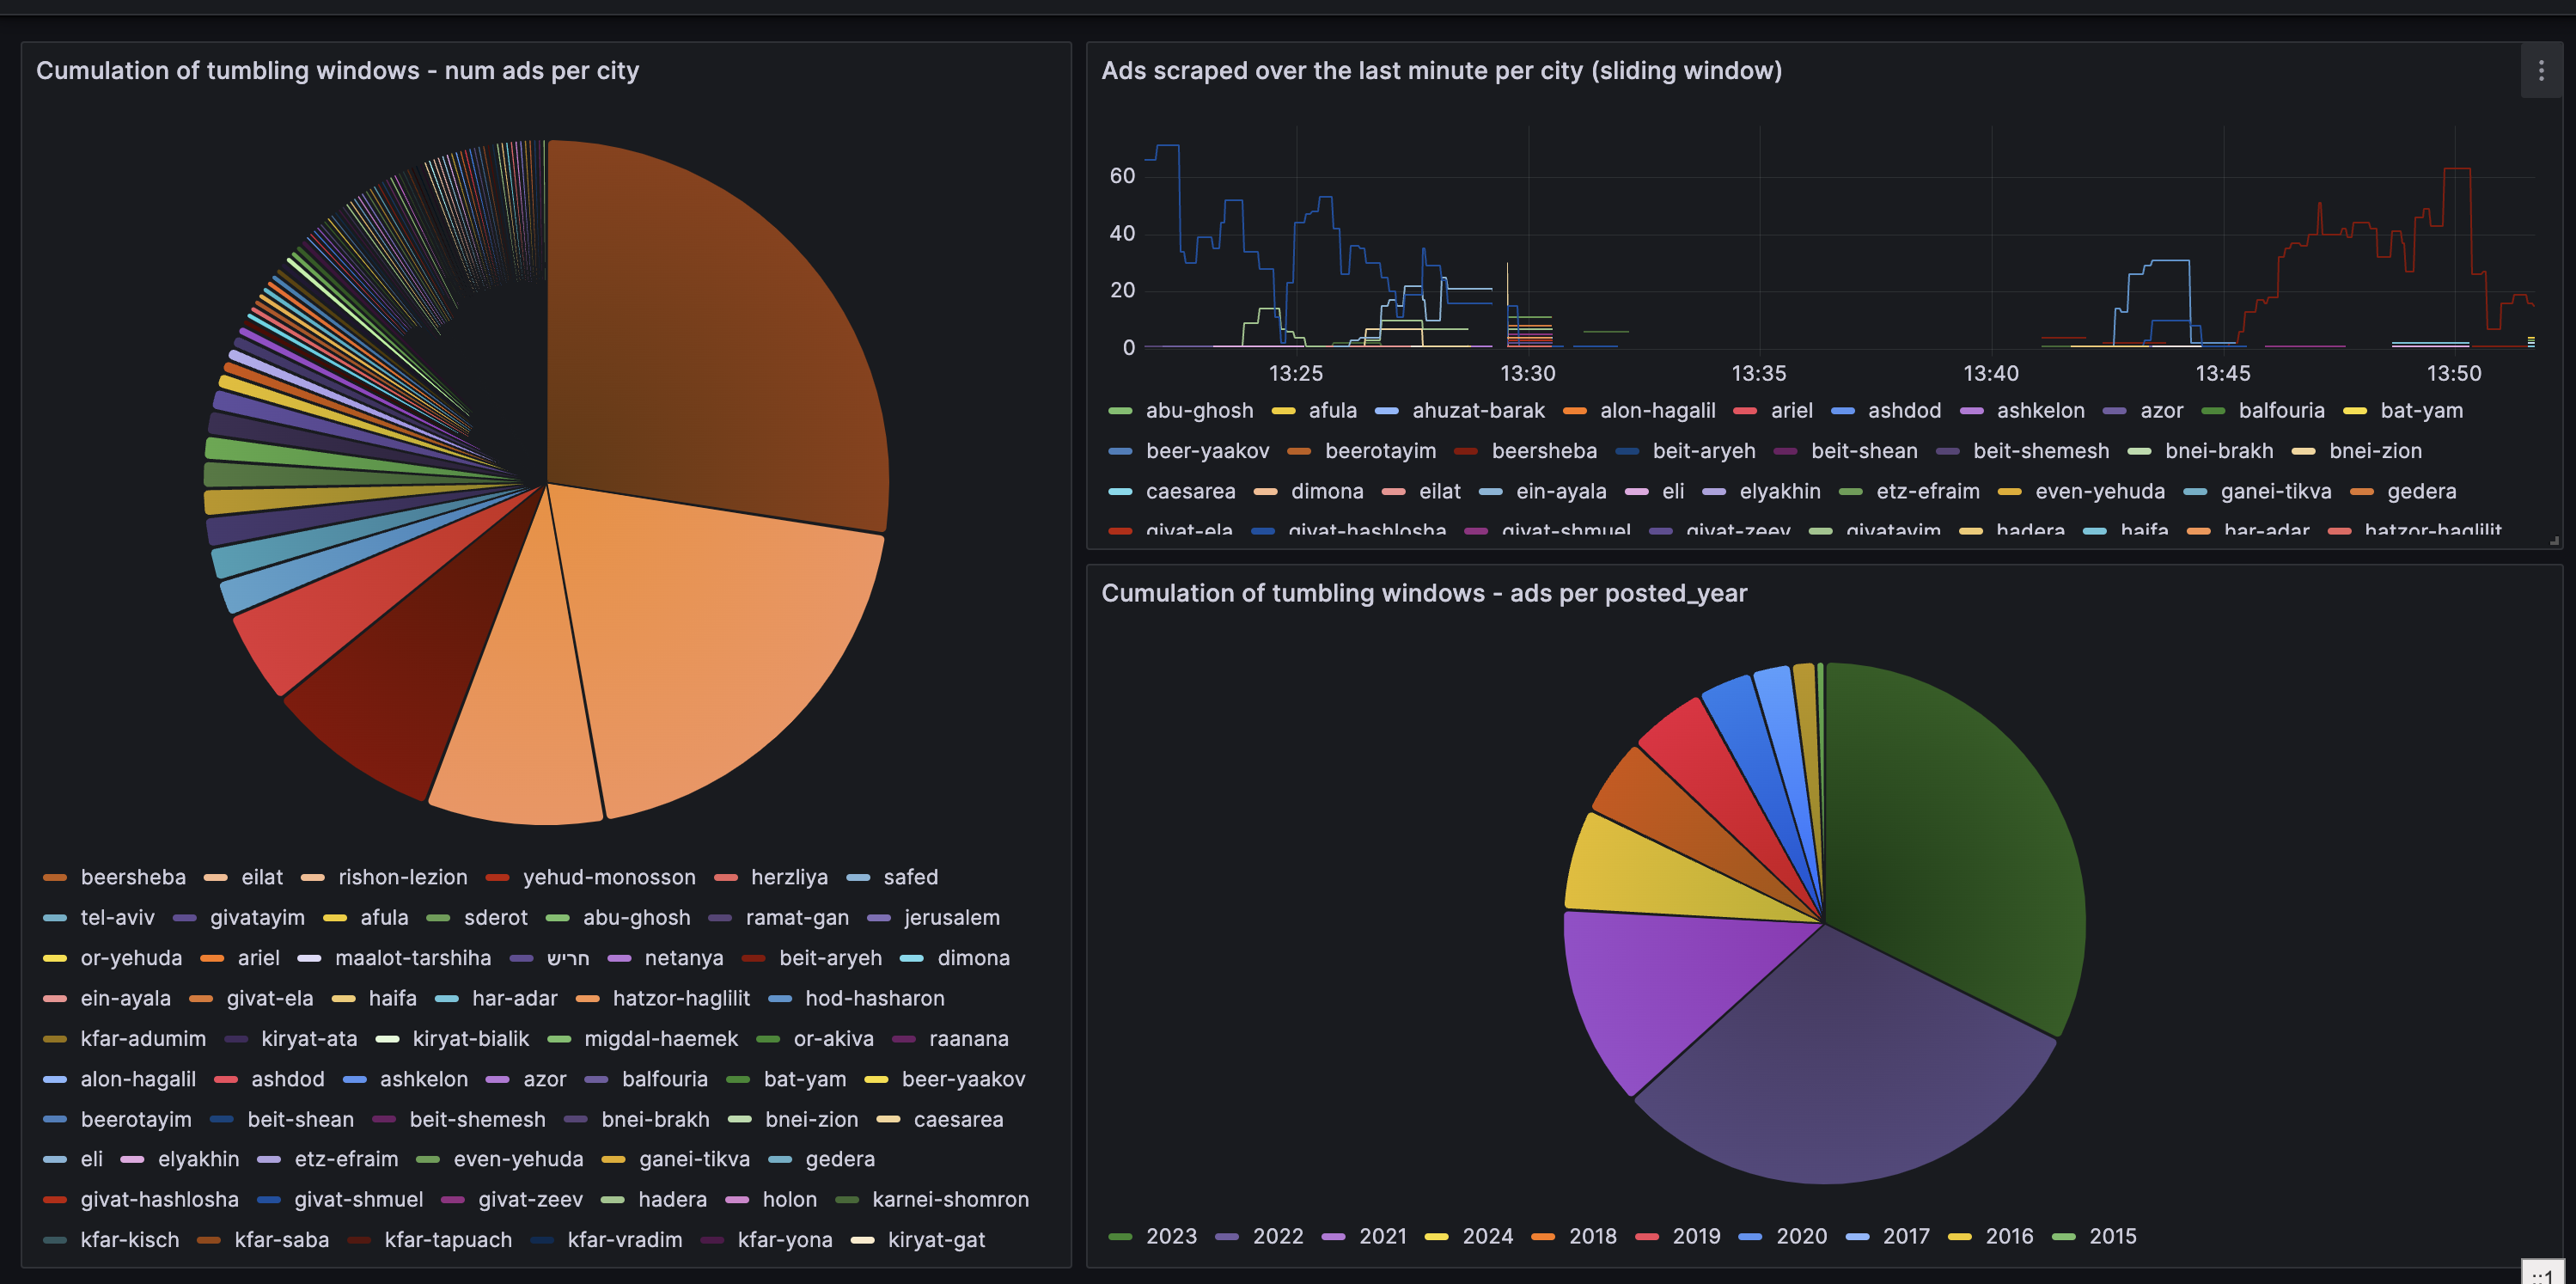2576x1284 pixels.
Task: Click the 20 value on the y-axis
Action: tap(1122, 290)
